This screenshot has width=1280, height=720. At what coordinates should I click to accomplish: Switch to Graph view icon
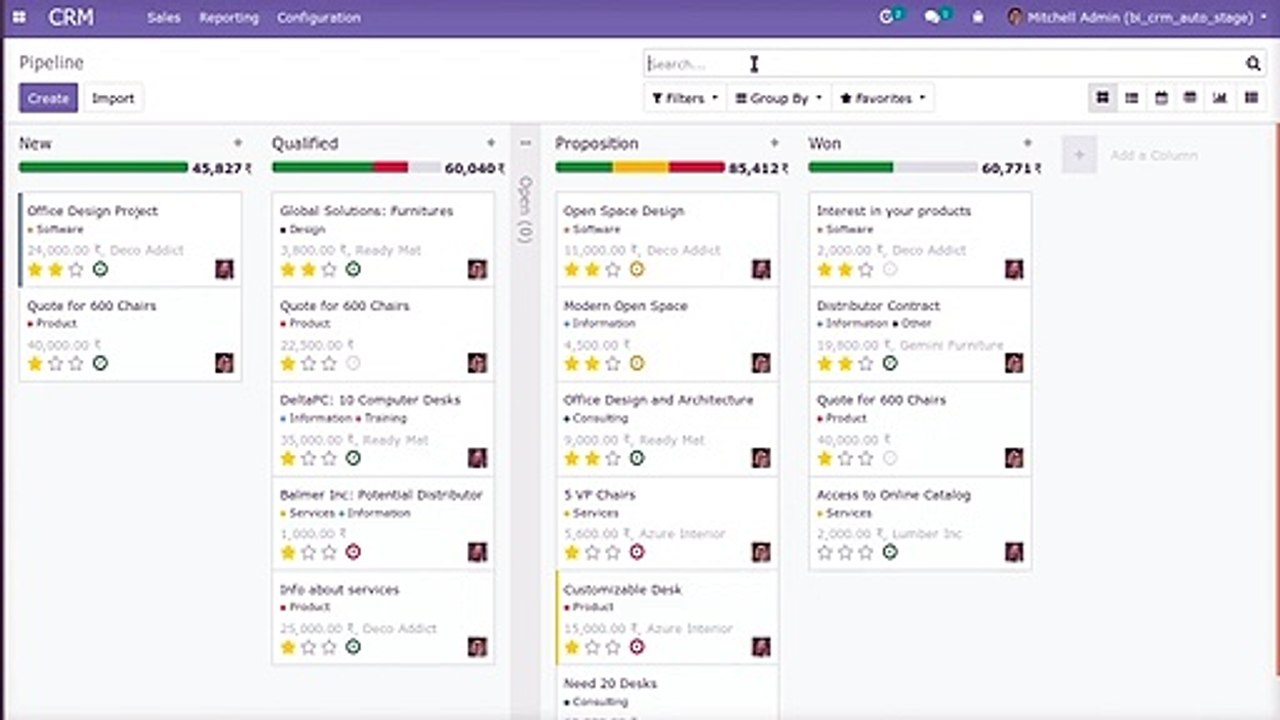(1220, 98)
